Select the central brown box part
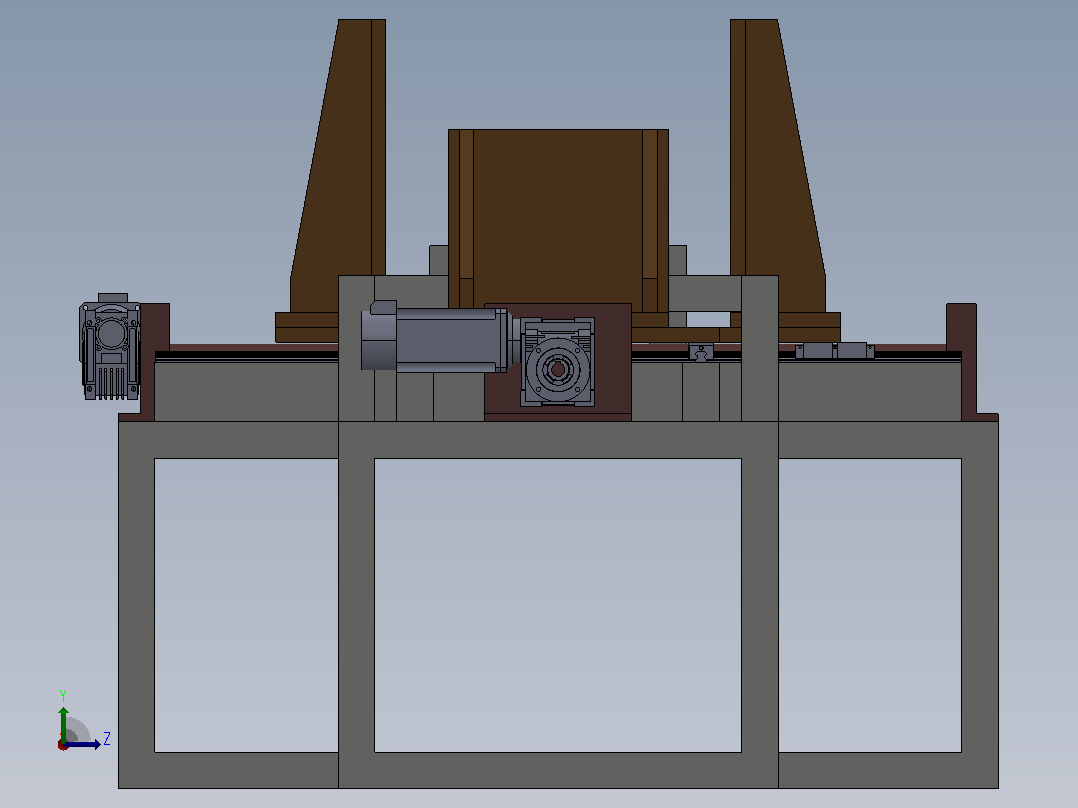Image resolution: width=1078 pixels, height=808 pixels. point(558,220)
